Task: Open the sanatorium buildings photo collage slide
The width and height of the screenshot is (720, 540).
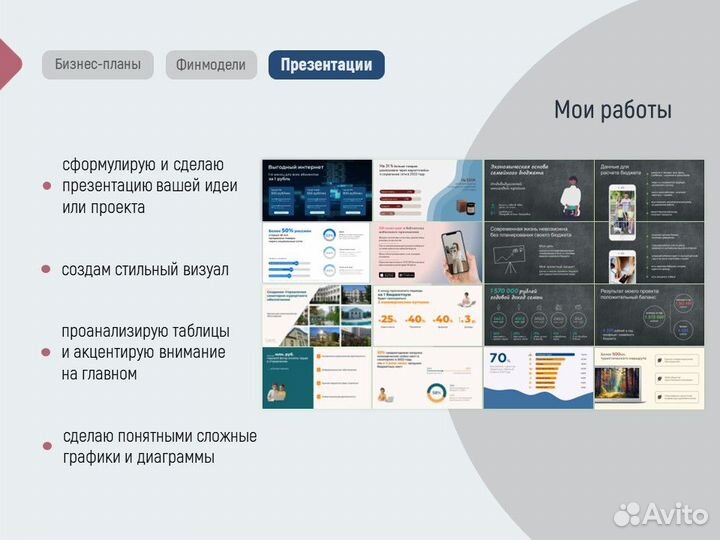Action: pyautogui.click(x=317, y=315)
